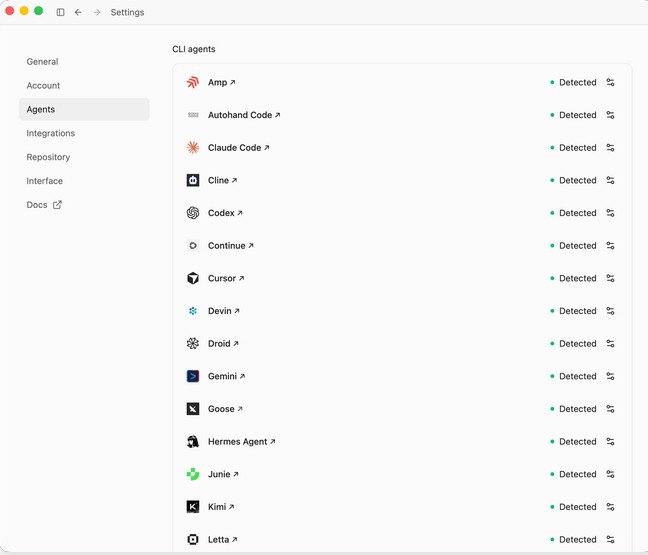The width and height of the screenshot is (648, 555).
Task: Open settings sliders icon for Goose
Action: (x=610, y=409)
